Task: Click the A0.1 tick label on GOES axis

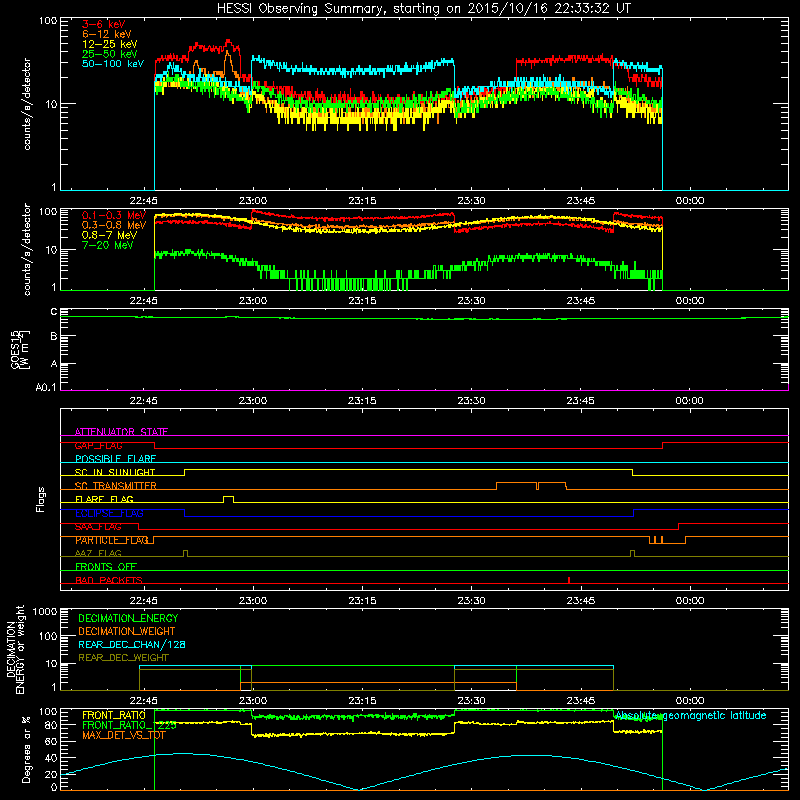Action: (x=46, y=388)
